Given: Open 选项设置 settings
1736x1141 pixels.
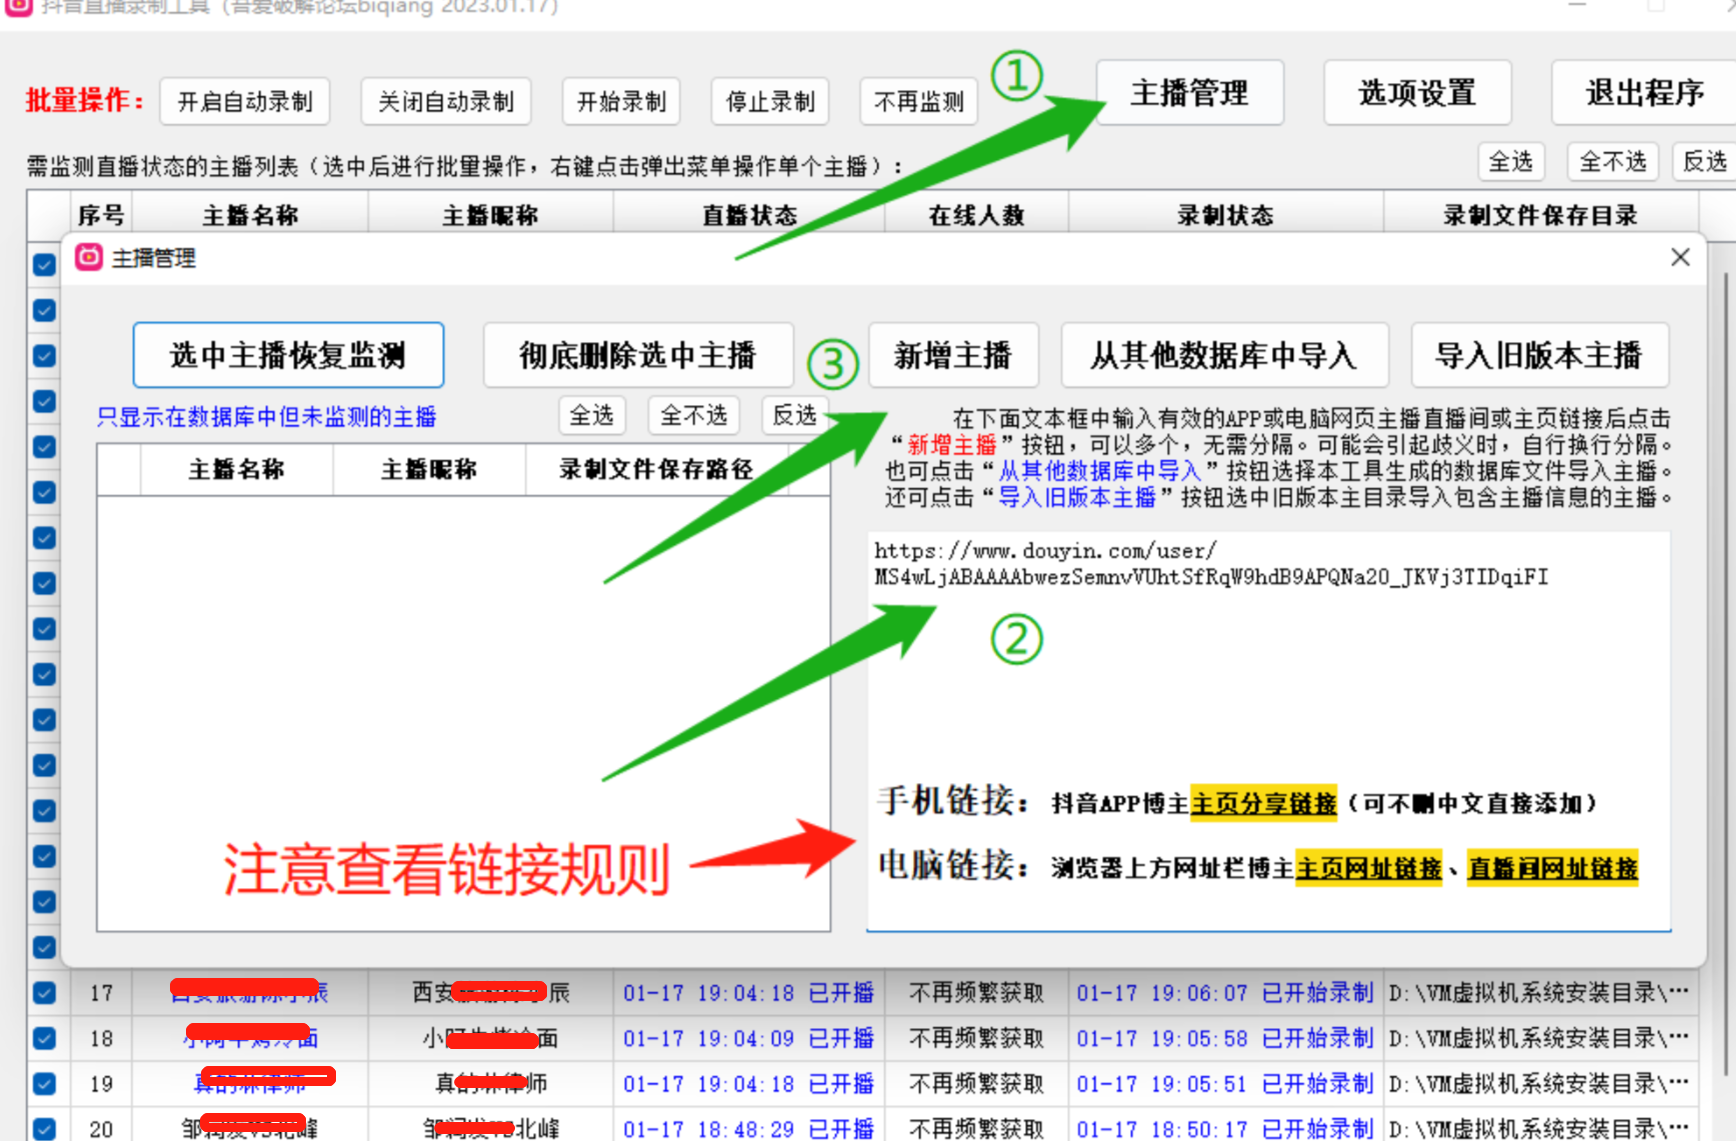Looking at the screenshot, I should pyautogui.click(x=1417, y=93).
